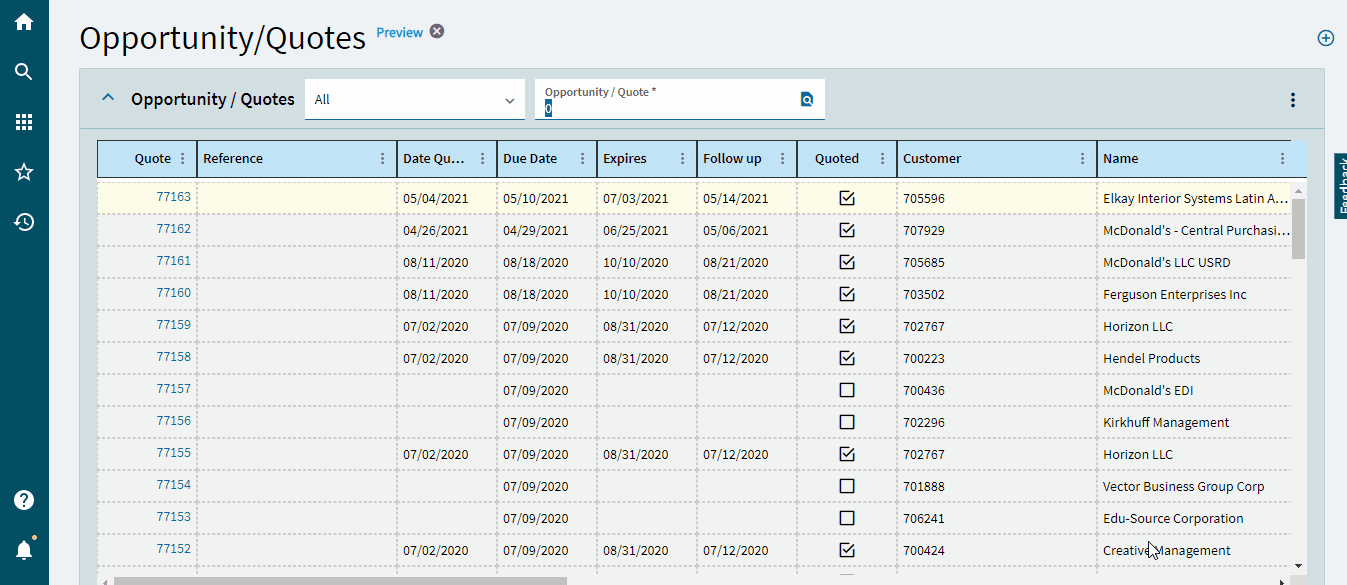1347x585 pixels.
Task: Open quote 77158 link
Action: [174, 357]
